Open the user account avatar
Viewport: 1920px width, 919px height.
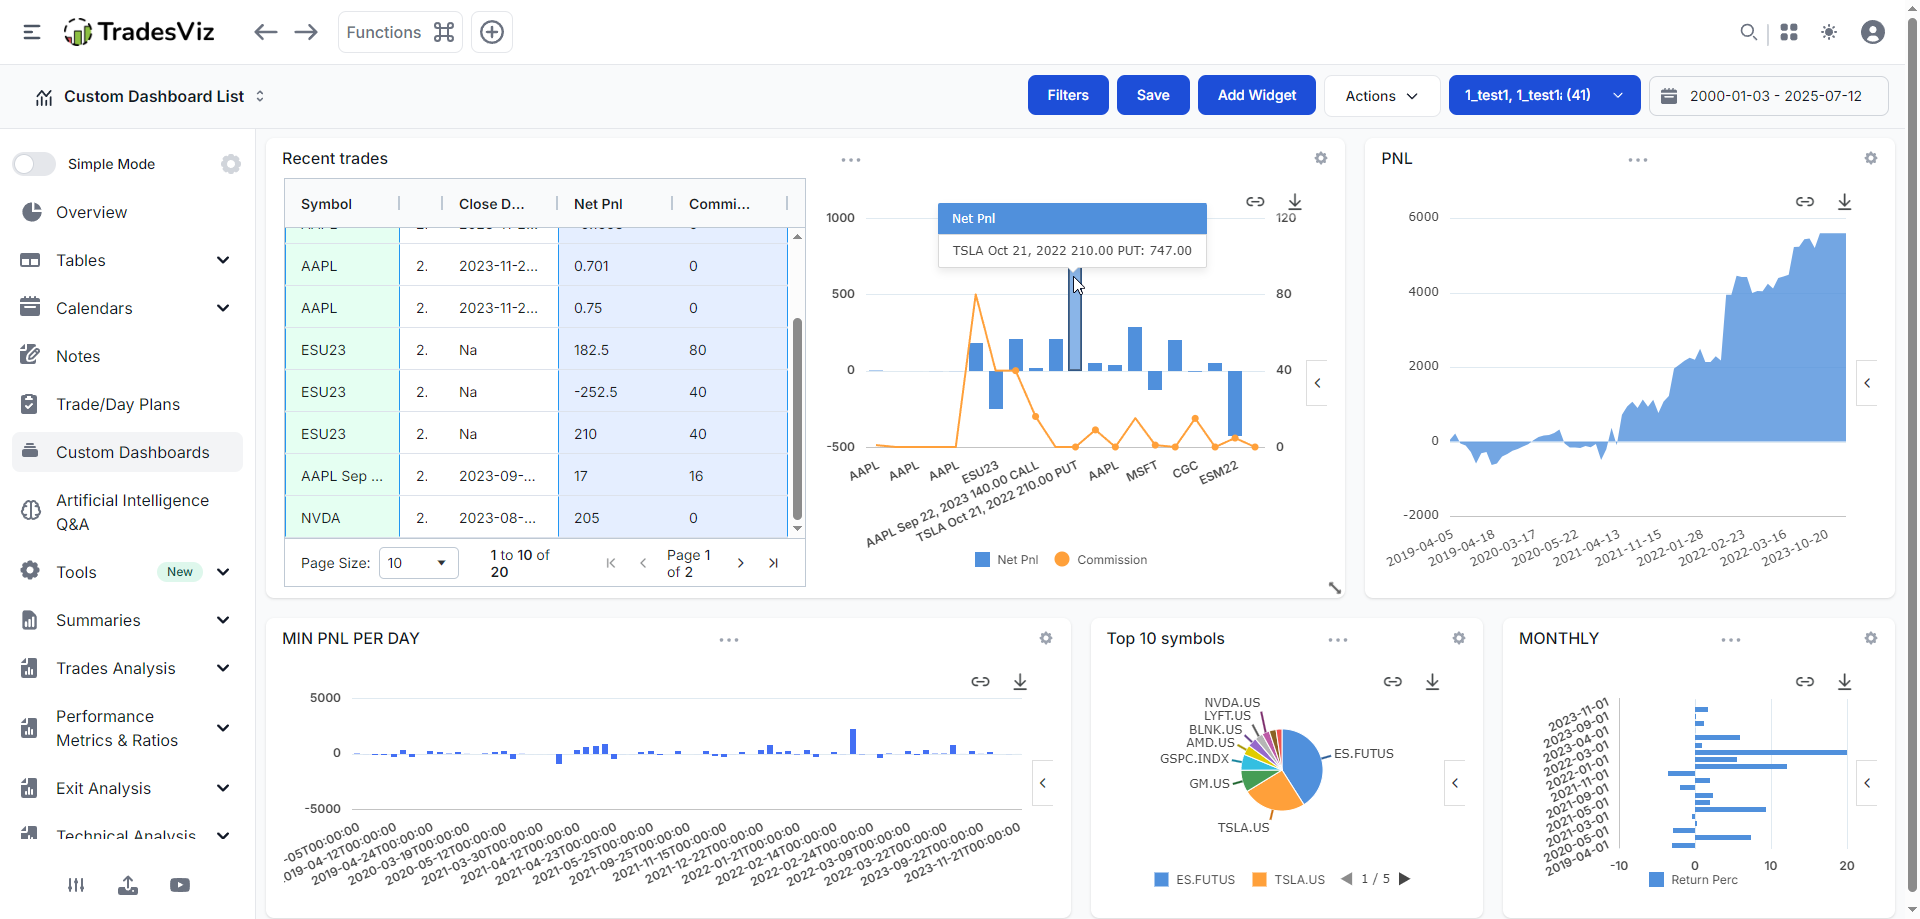tap(1873, 32)
